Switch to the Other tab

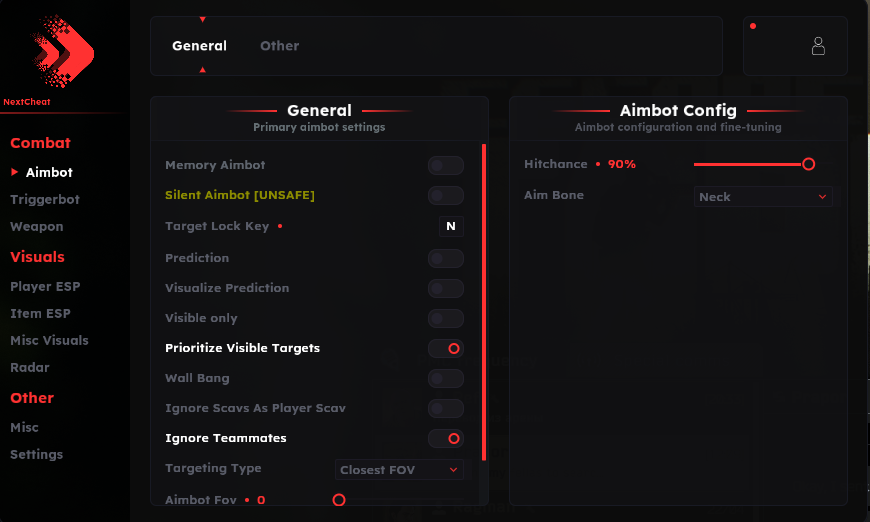[x=279, y=46]
